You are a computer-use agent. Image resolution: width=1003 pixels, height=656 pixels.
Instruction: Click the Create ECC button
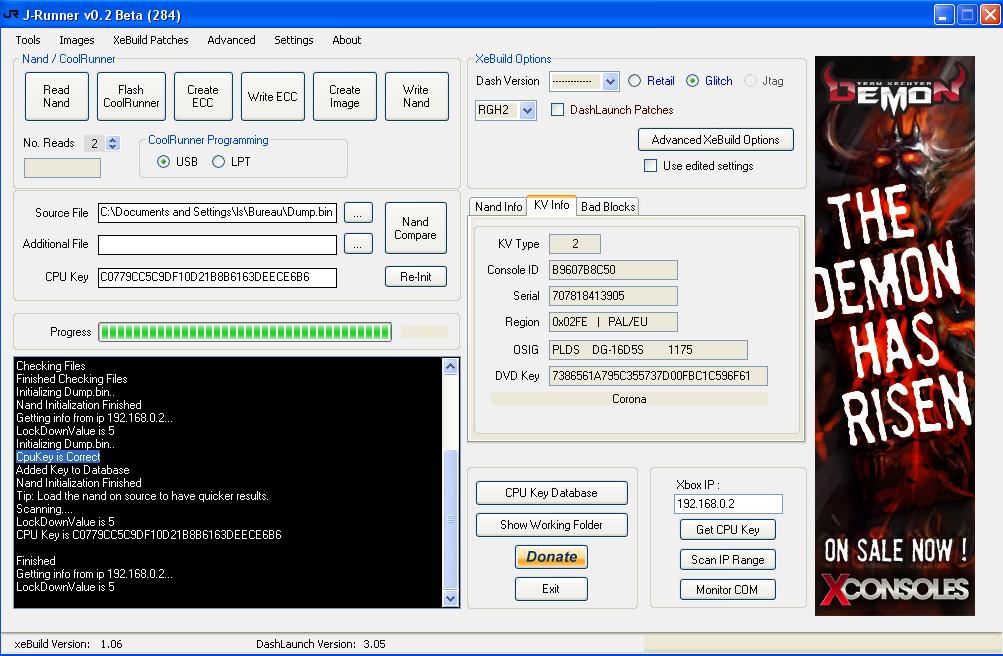[x=202, y=96]
